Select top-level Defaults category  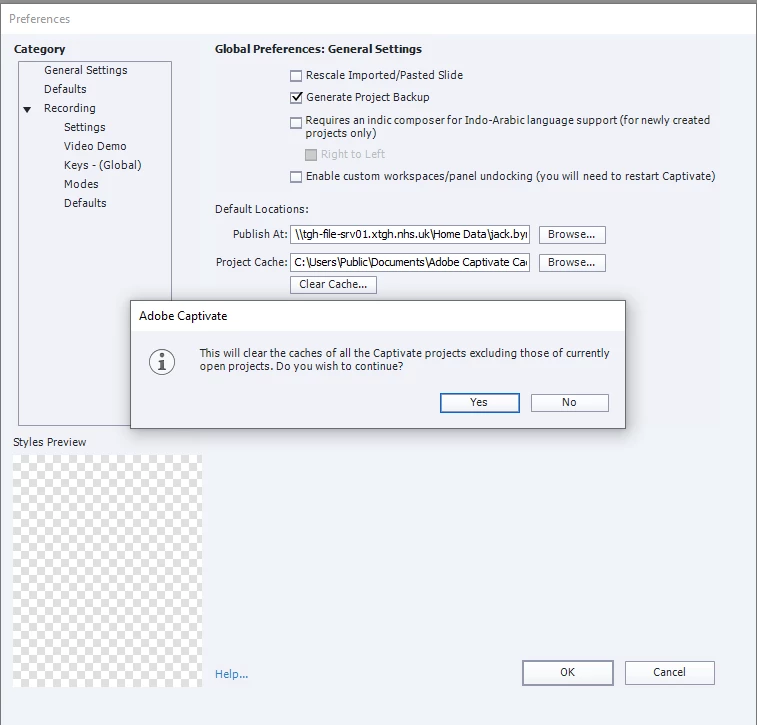pos(65,89)
